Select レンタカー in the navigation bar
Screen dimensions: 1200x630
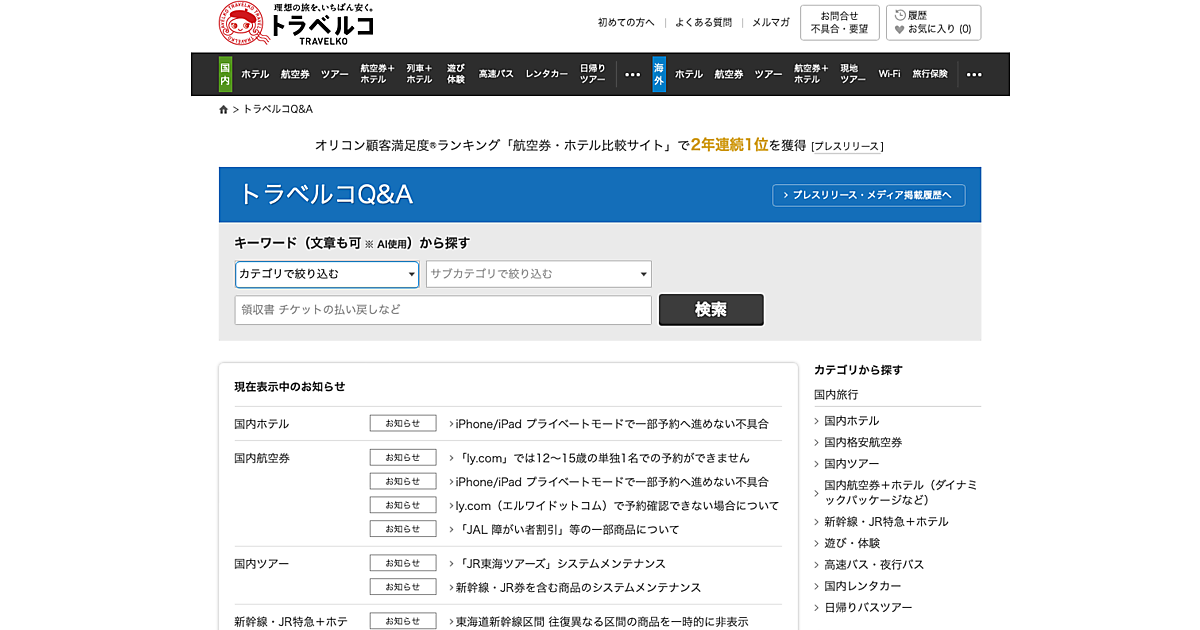(x=547, y=74)
